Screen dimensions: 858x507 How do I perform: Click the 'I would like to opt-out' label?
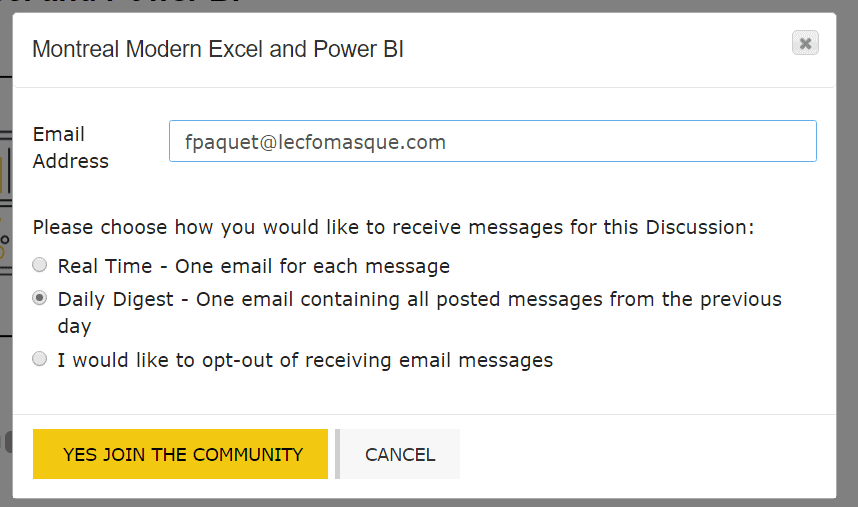305,359
